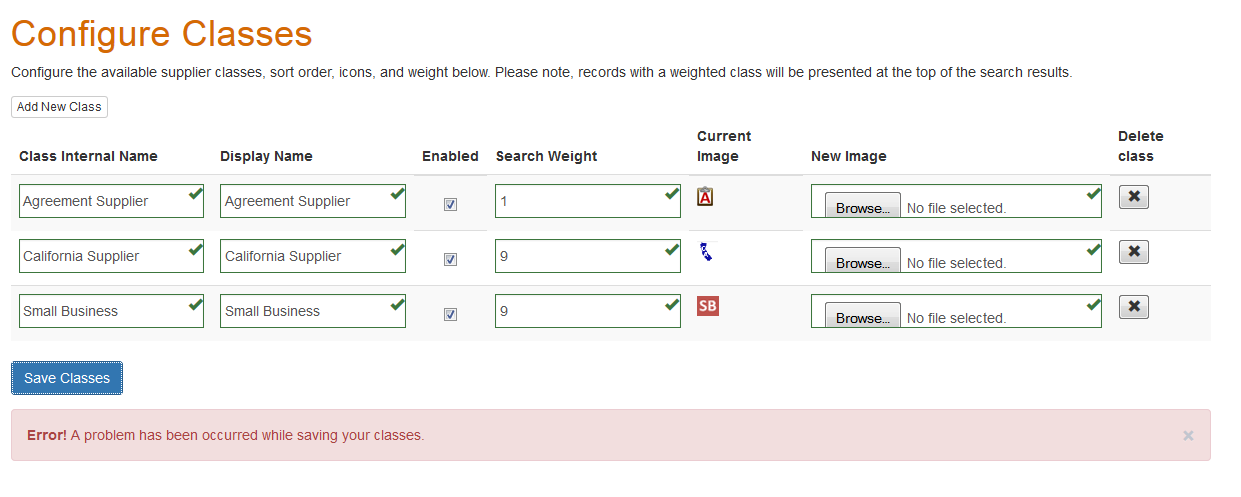The width and height of the screenshot is (1241, 497).
Task: Save the classes configuration
Action: [x=67, y=378]
